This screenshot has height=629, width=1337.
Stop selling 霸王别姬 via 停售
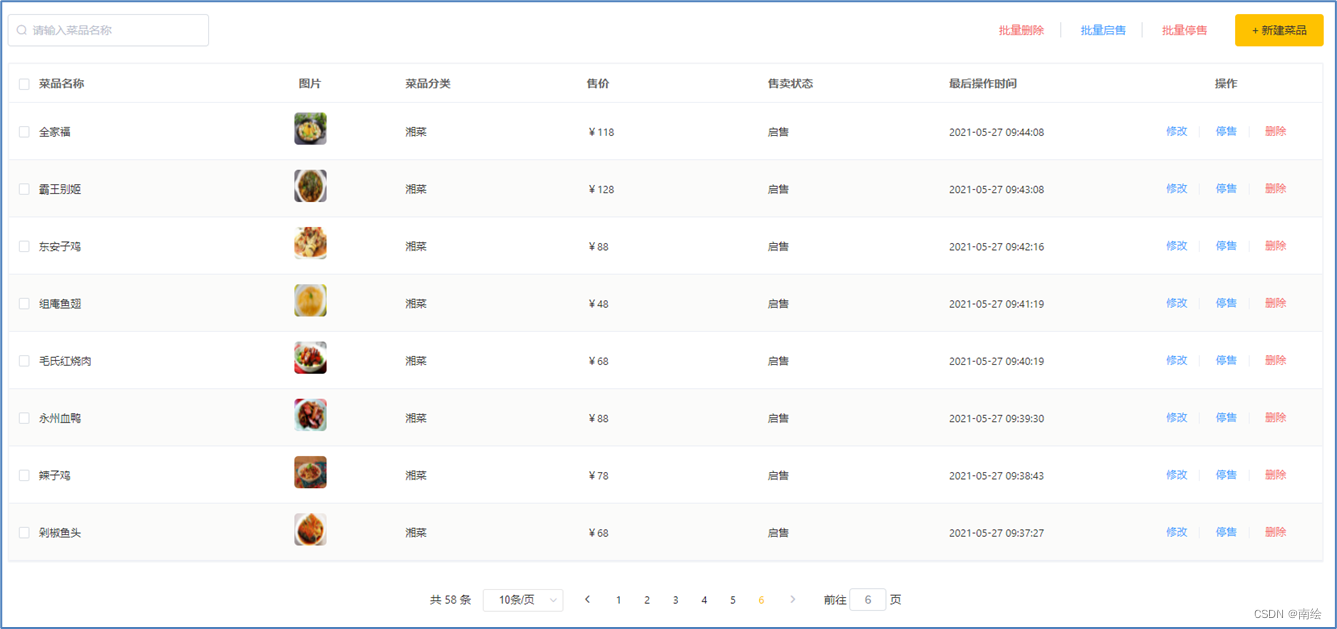click(1226, 188)
